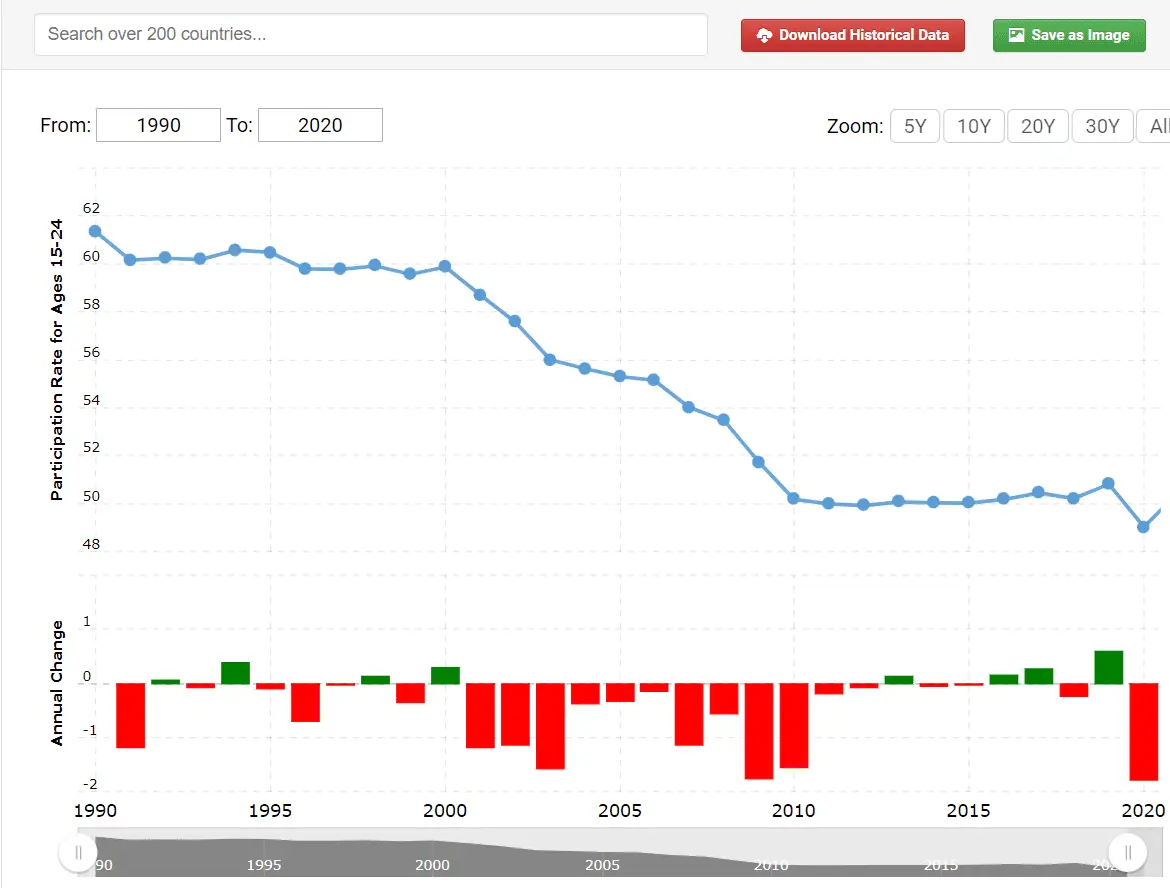
Task: Set zoom to 5Y
Action: click(915, 126)
